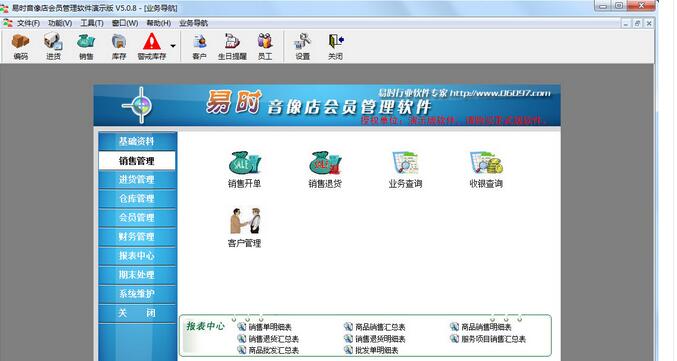Open the 客户管理 handshake icon
Screen dimensions: 677x361
(244, 228)
